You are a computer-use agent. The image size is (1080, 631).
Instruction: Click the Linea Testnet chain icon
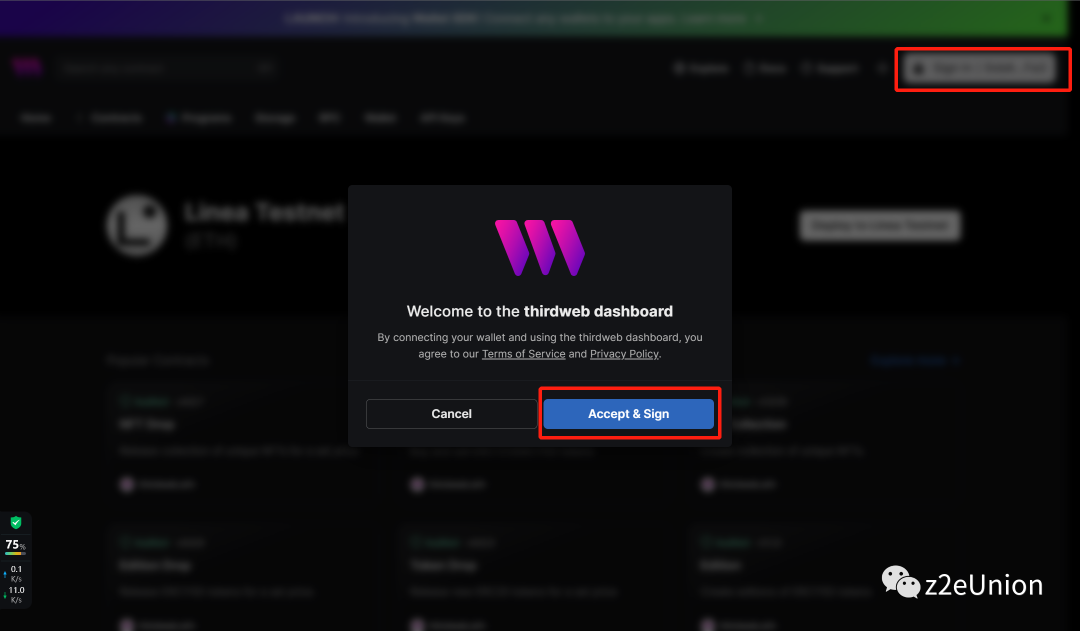(137, 226)
